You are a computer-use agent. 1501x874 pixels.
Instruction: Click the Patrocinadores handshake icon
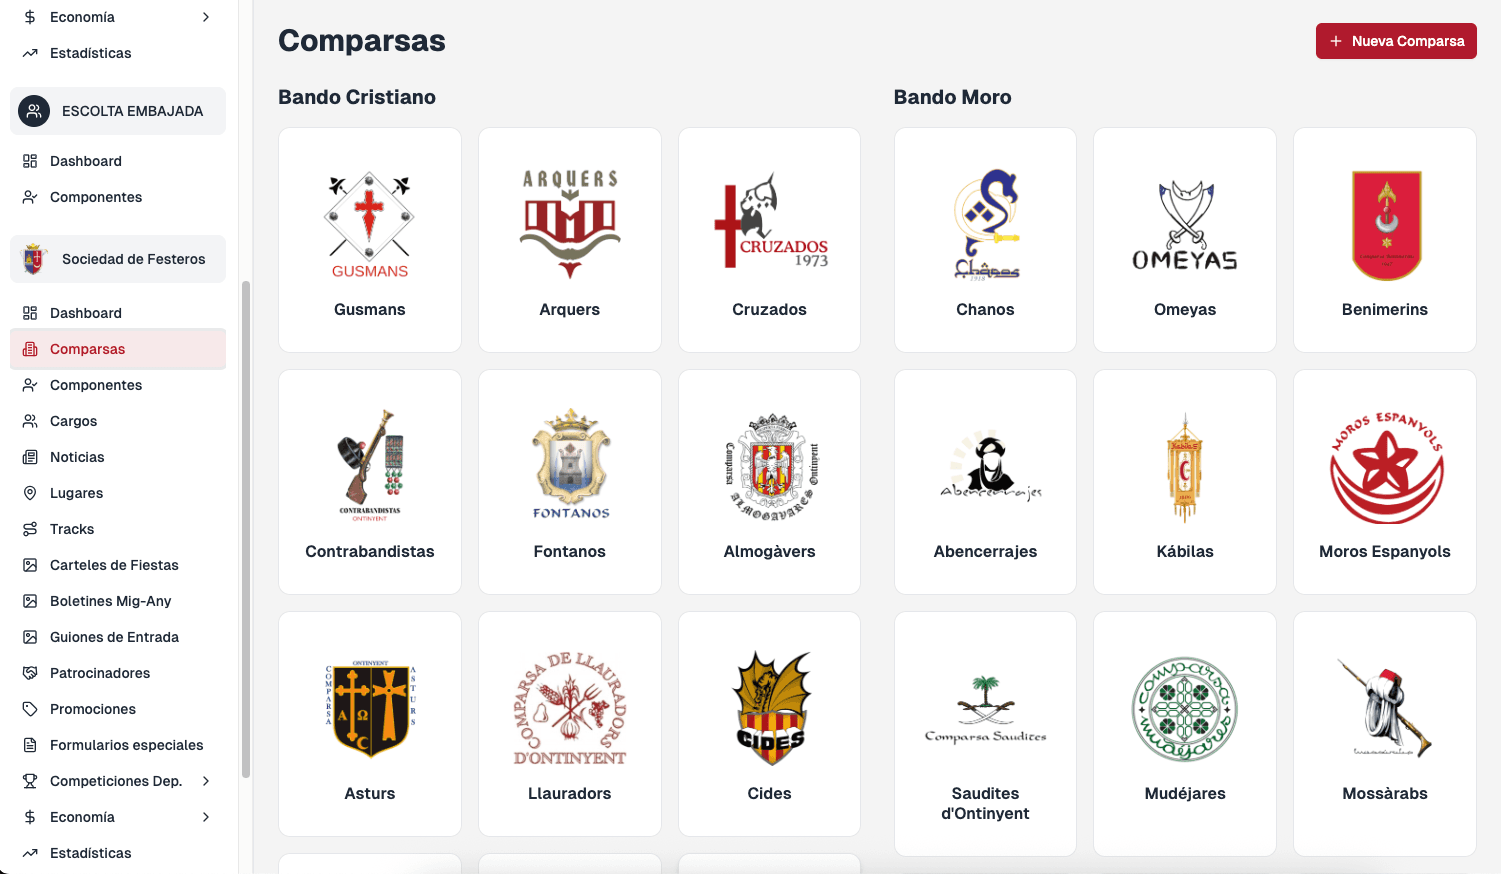[x=30, y=673]
